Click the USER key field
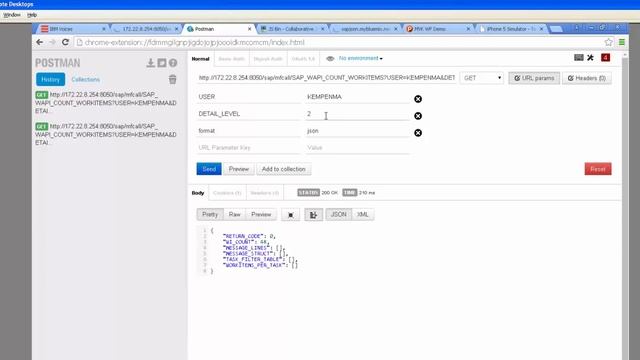Screen dimensions: 640x360 pos(248,97)
